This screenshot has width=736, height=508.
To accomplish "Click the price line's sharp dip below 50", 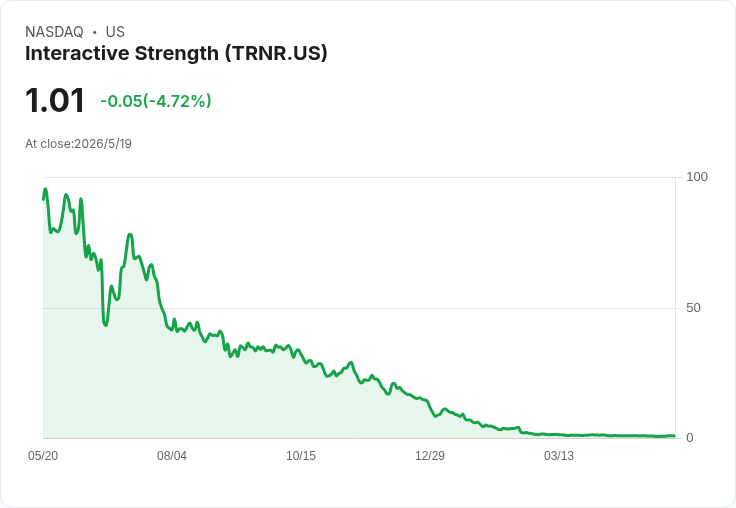I will click(105, 324).
